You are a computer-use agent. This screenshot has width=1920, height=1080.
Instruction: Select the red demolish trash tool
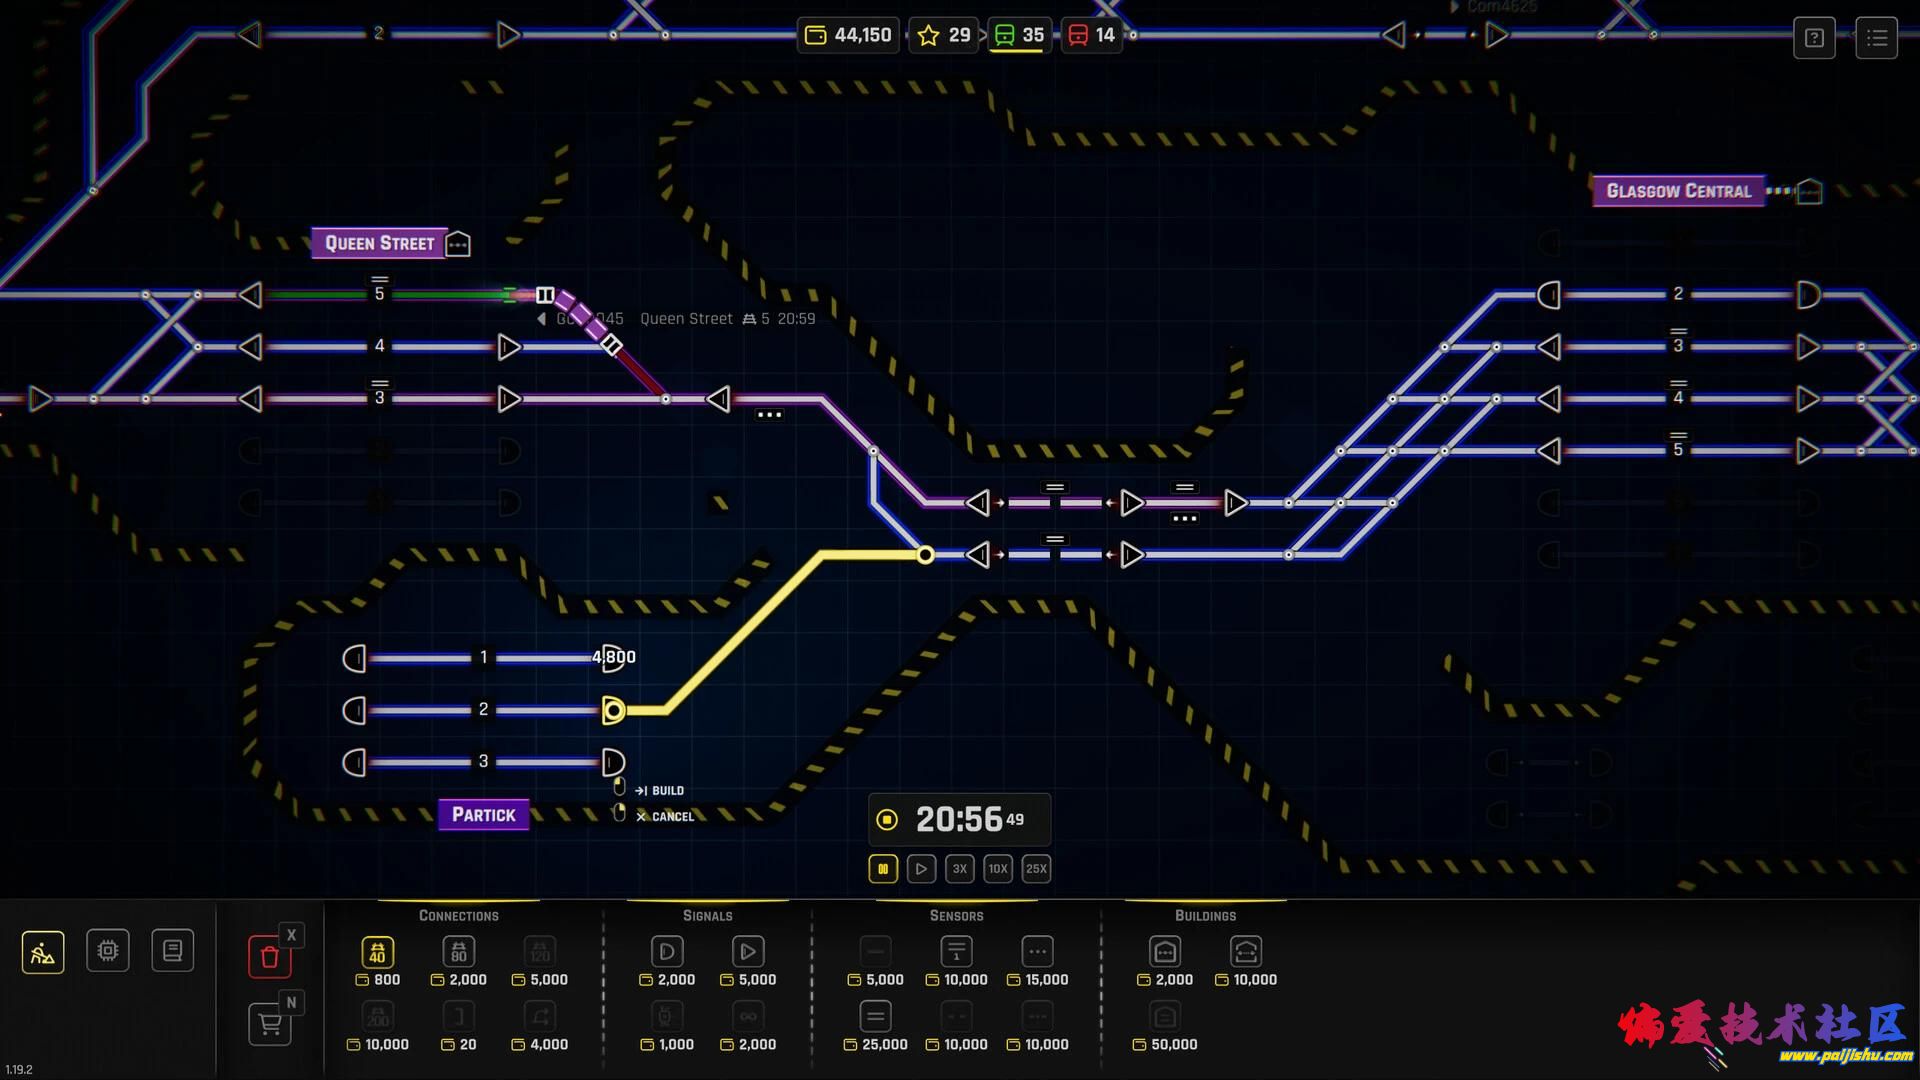coord(269,957)
